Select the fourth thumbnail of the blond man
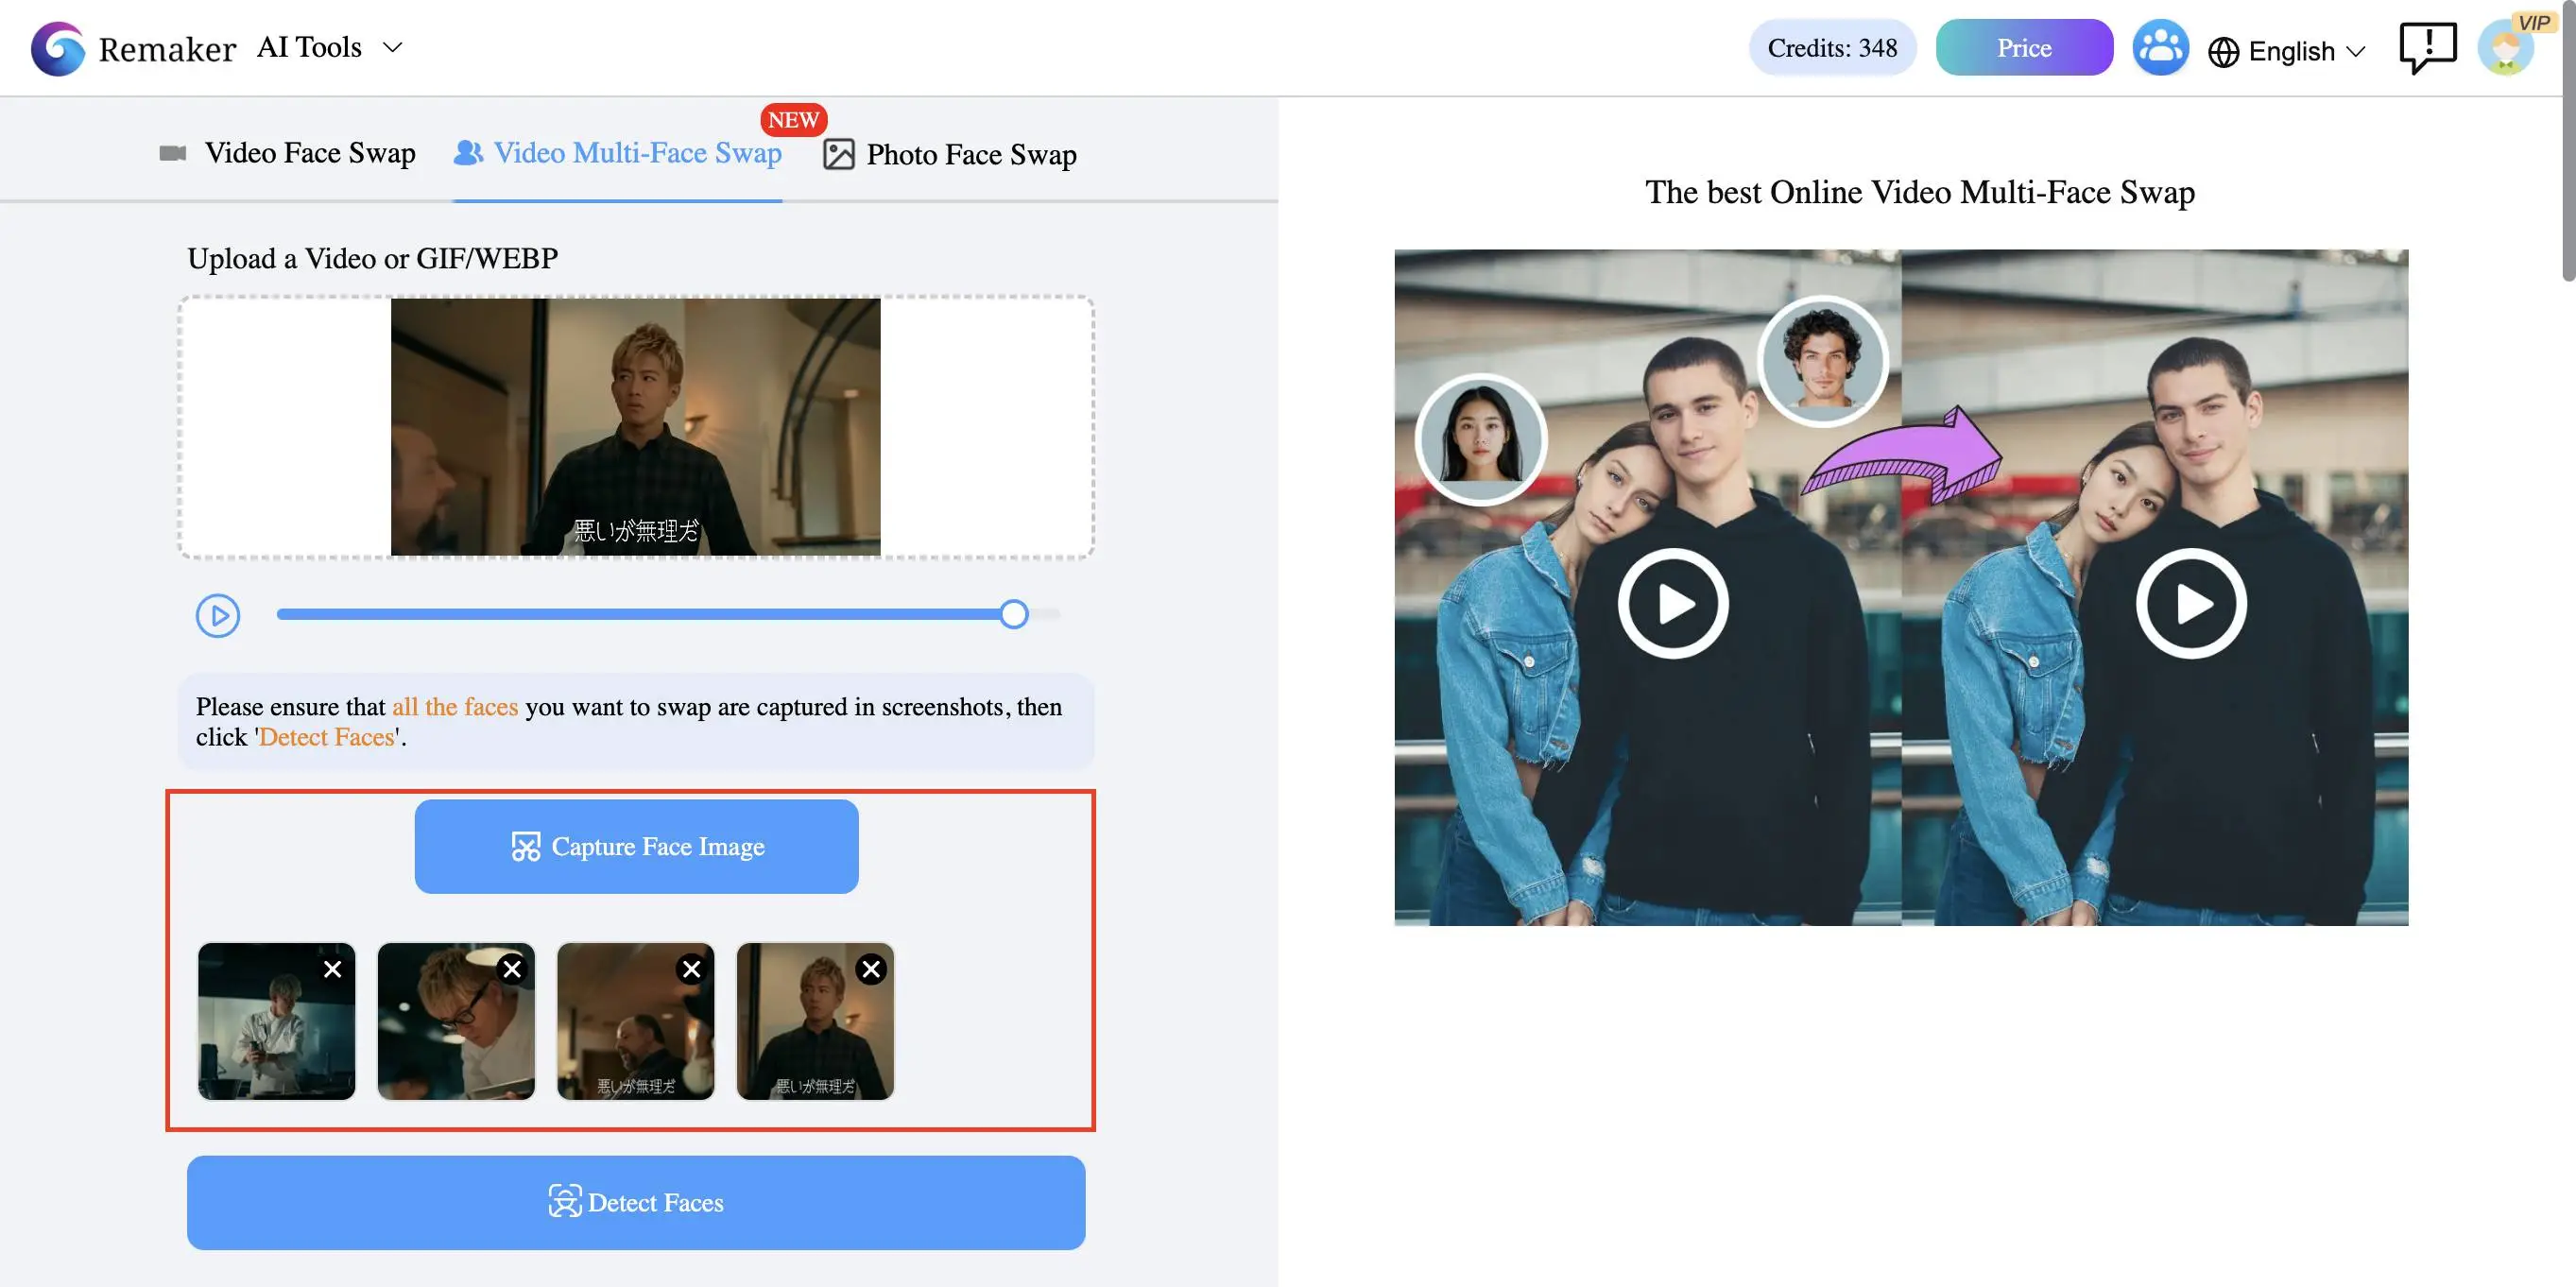The width and height of the screenshot is (2576, 1287). click(815, 1021)
